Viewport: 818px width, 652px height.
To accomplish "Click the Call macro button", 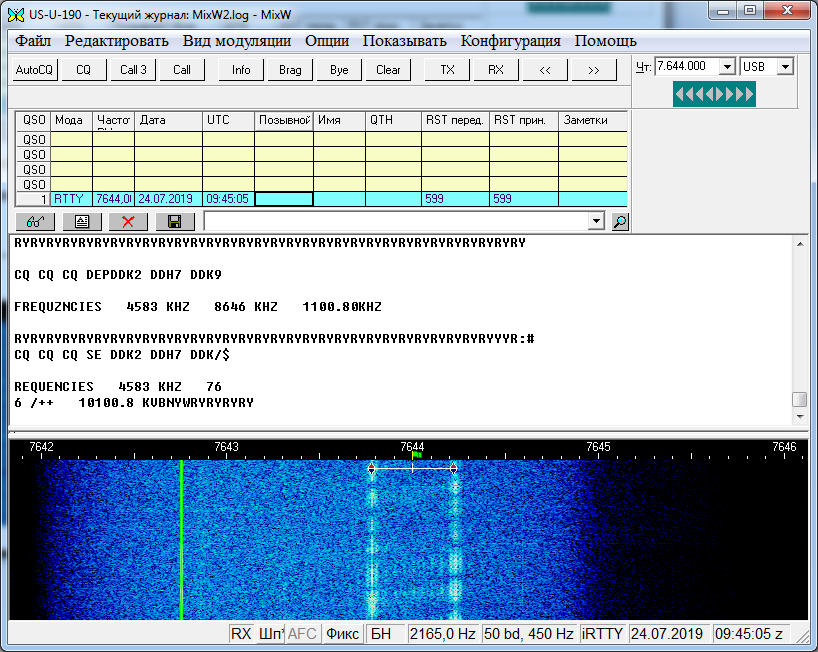I will pos(182,70).
